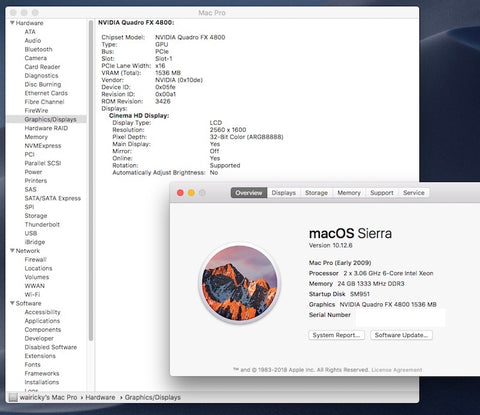Select Components under Software
Screen dimensions: 480x415
[43, 330]
